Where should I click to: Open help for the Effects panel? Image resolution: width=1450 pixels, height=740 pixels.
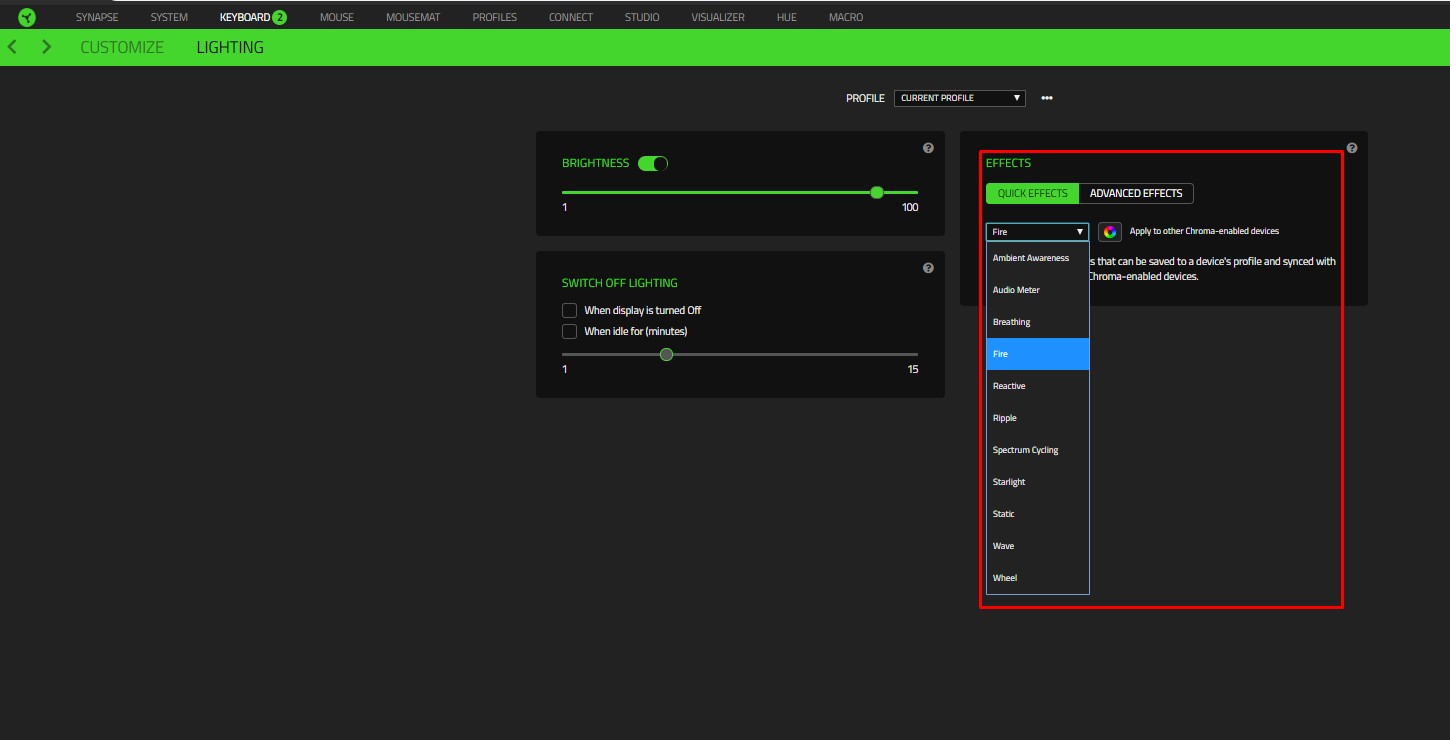(1352, 148)
